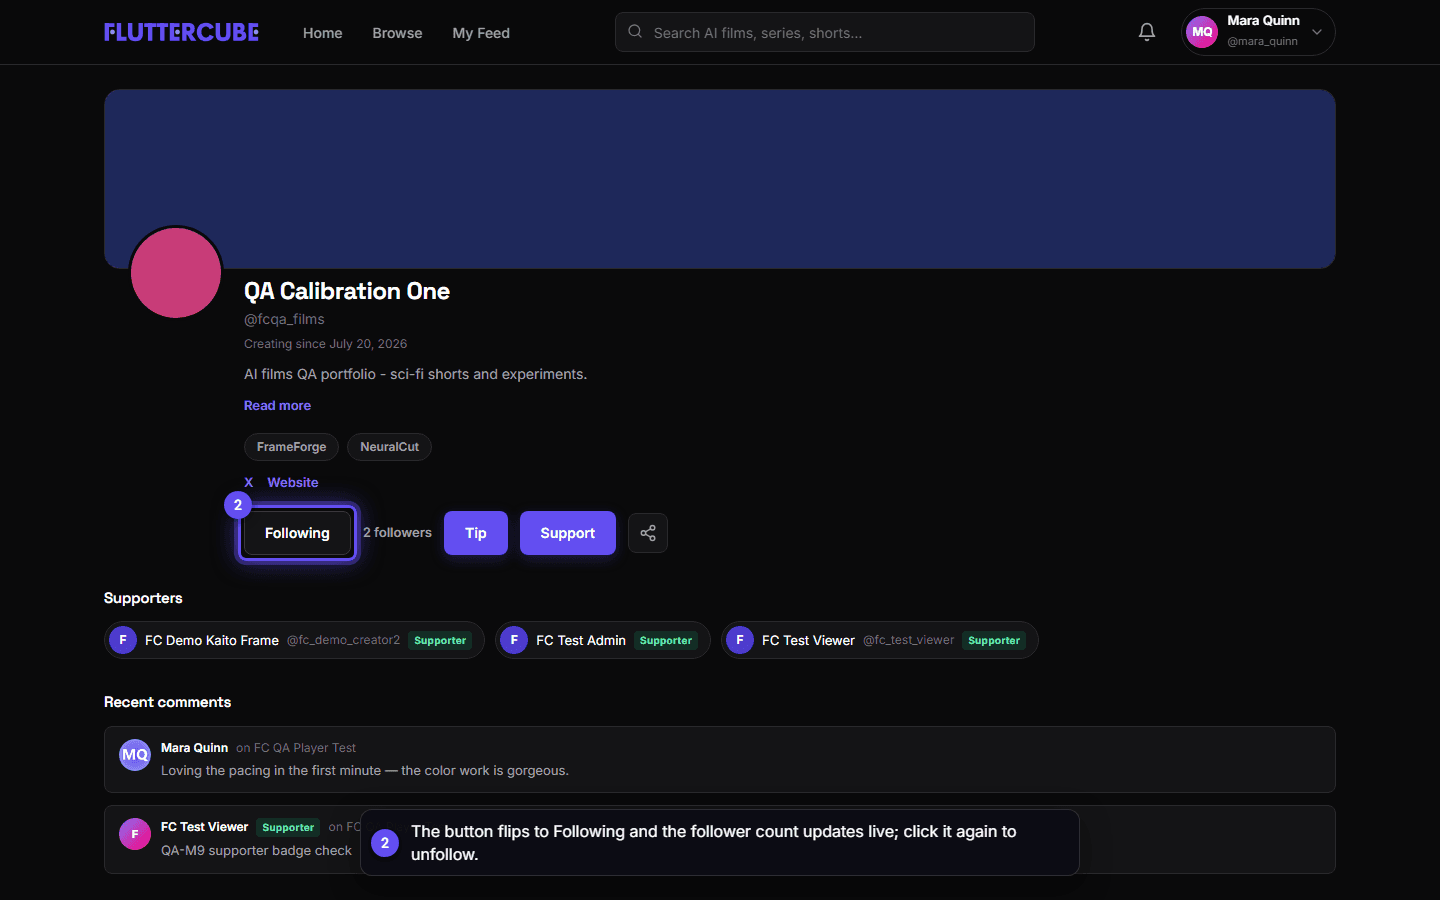Image resolution: width=1440 pixels, height=900 pixels.
Task: Click the @fcqa_films handle
Action: (x=284, y=319)
